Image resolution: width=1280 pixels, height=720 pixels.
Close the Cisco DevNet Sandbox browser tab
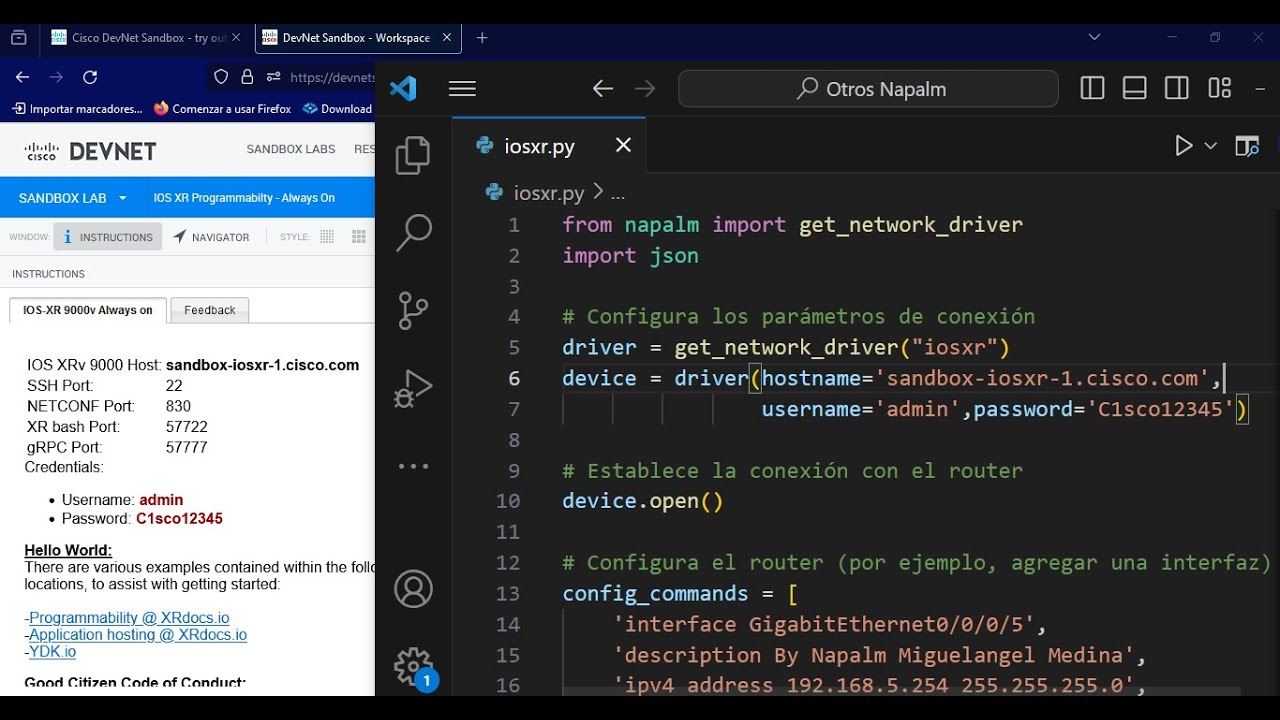(x=236, y=38)
